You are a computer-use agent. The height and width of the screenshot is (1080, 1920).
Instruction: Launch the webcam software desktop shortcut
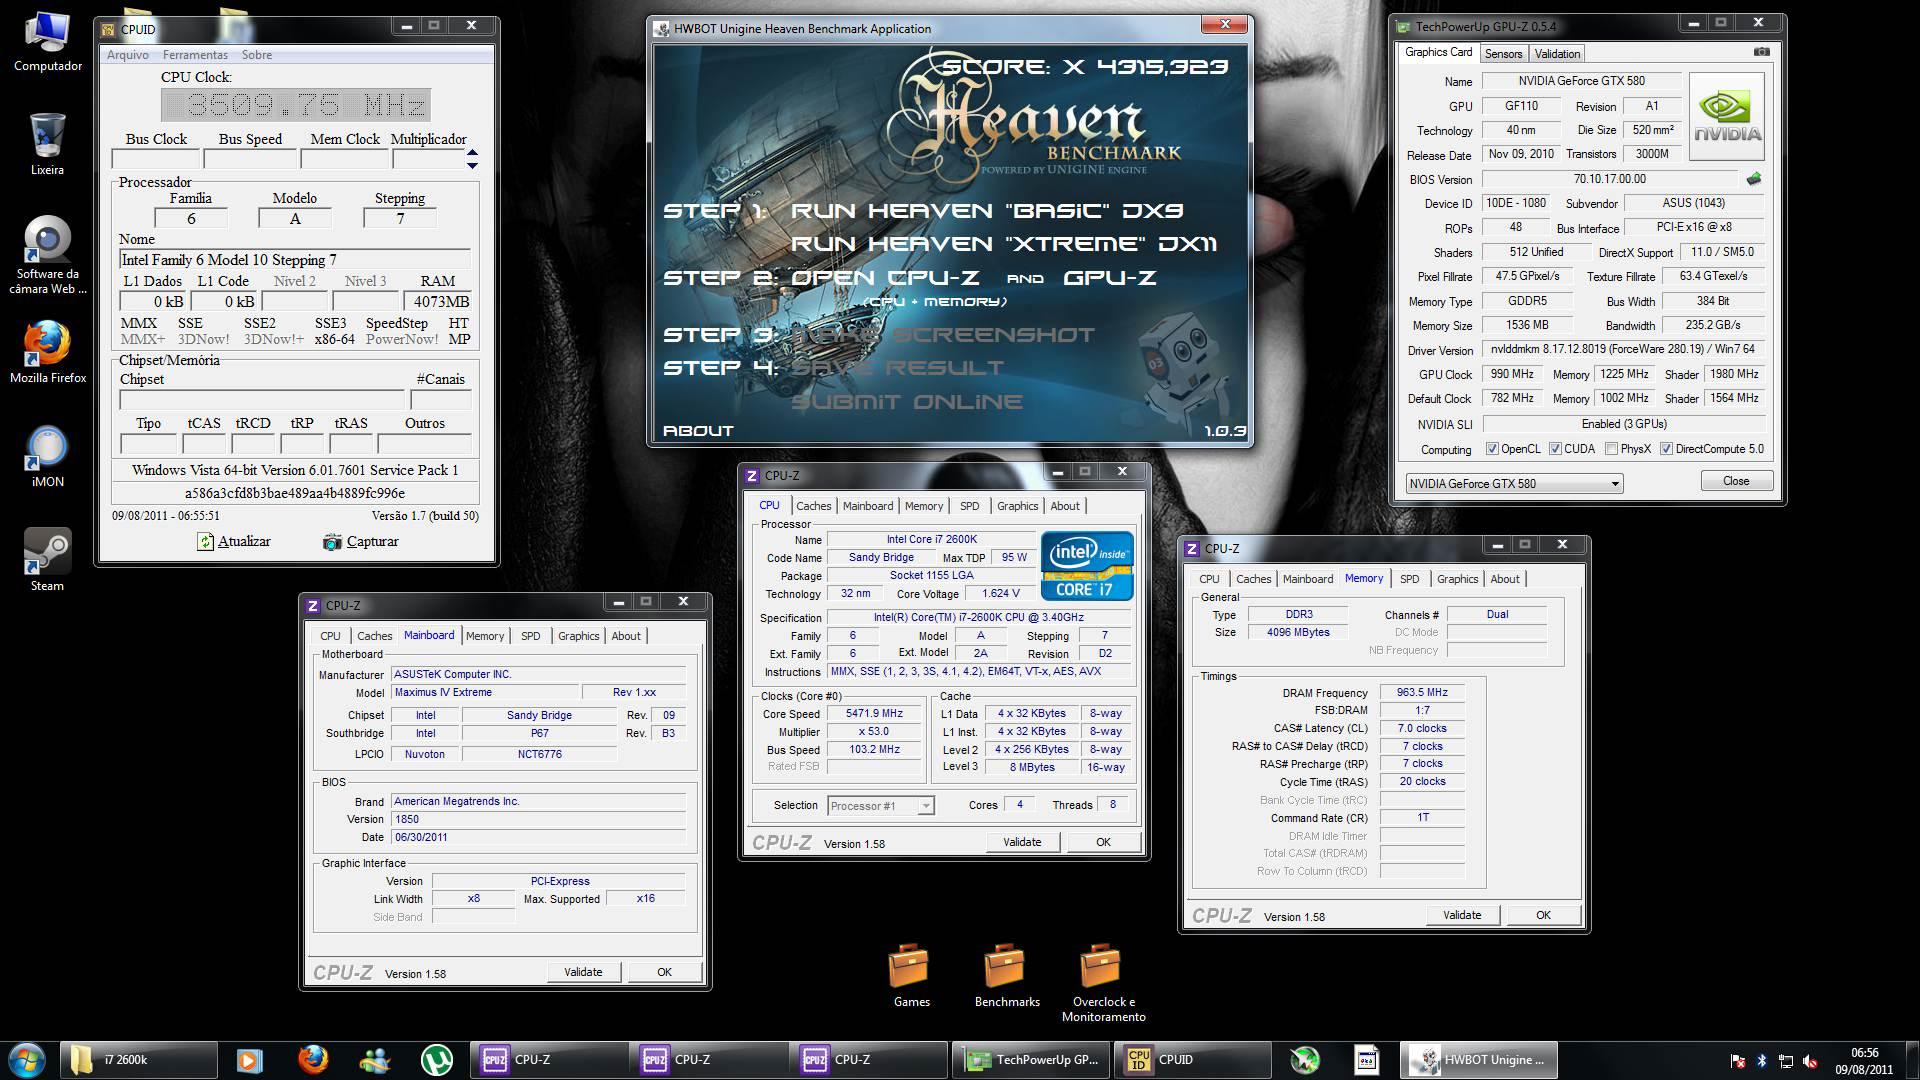coord(47,255)
